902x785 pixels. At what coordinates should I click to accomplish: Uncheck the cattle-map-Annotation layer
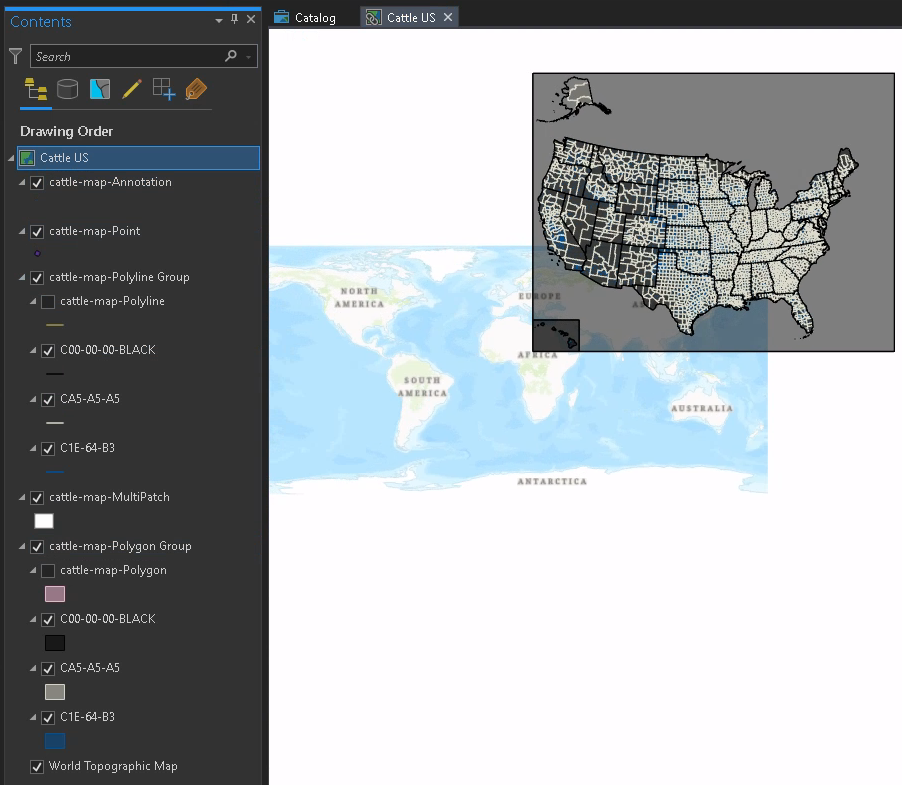click(x=37, y=183)
